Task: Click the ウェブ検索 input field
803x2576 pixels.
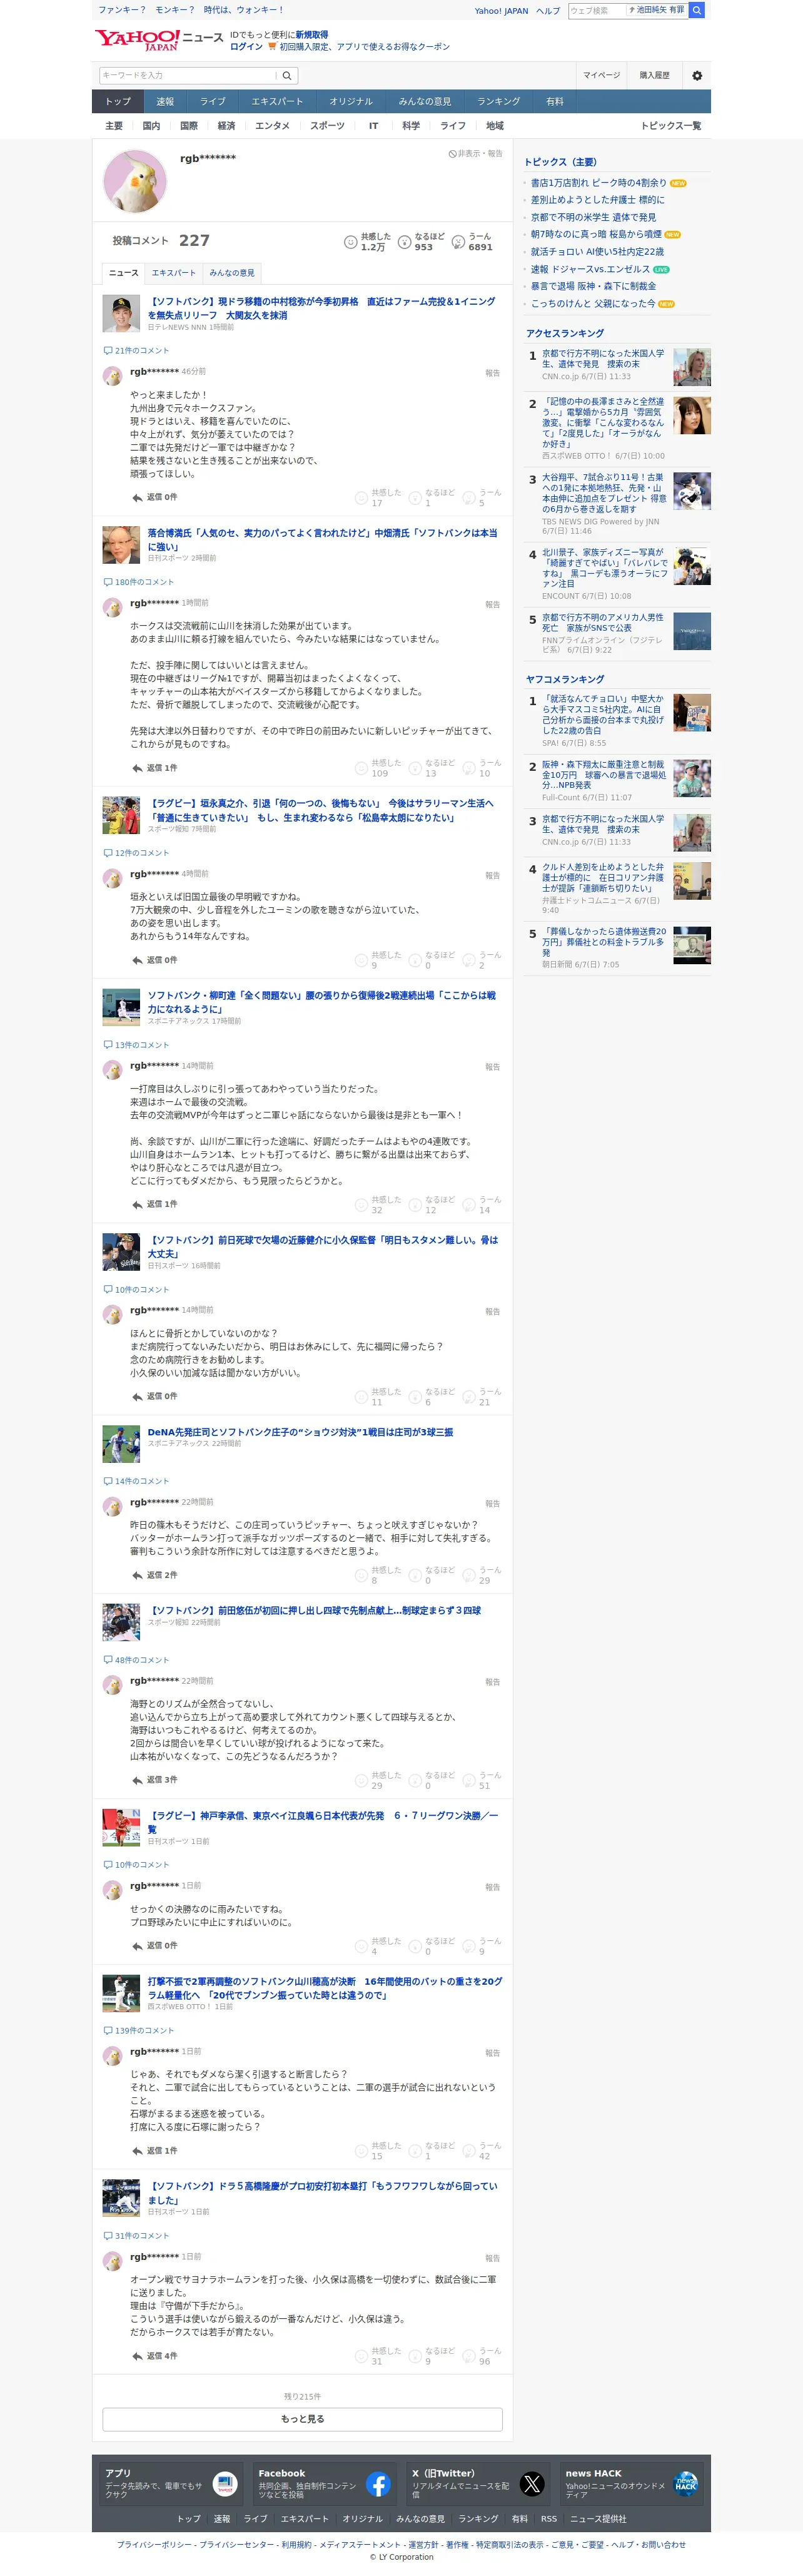Action: click(597, 10)
